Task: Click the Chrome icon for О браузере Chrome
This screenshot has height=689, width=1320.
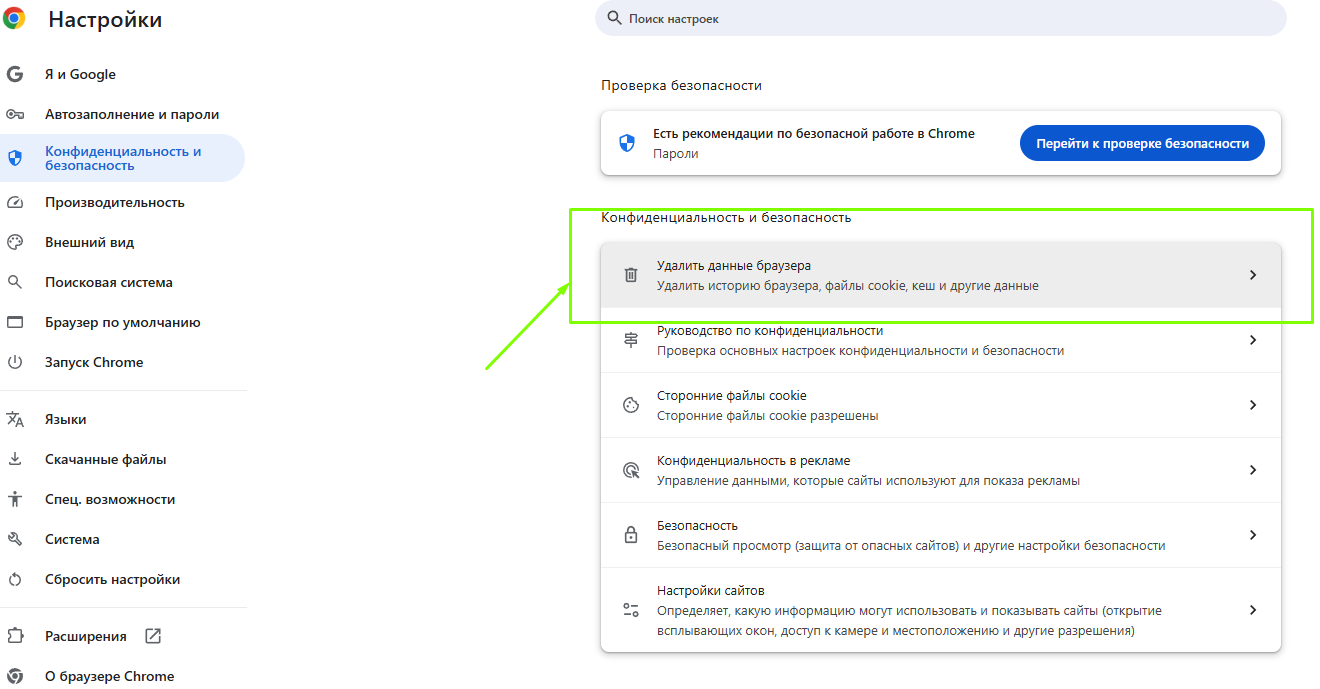Action: click(x=14, y=676)
